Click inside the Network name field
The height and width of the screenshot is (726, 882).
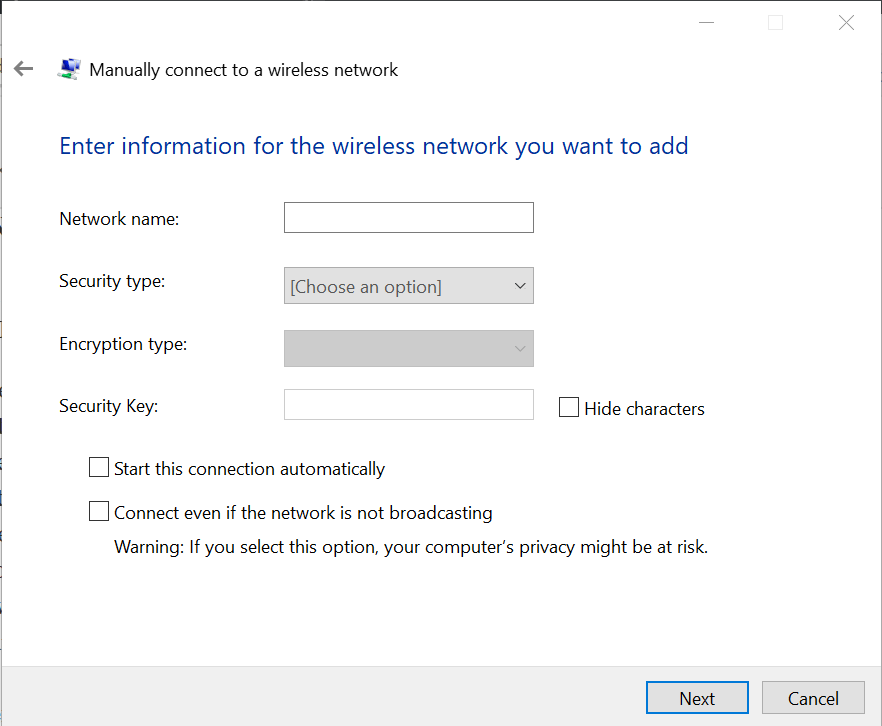pyautogui.click(x=409, y=218)
